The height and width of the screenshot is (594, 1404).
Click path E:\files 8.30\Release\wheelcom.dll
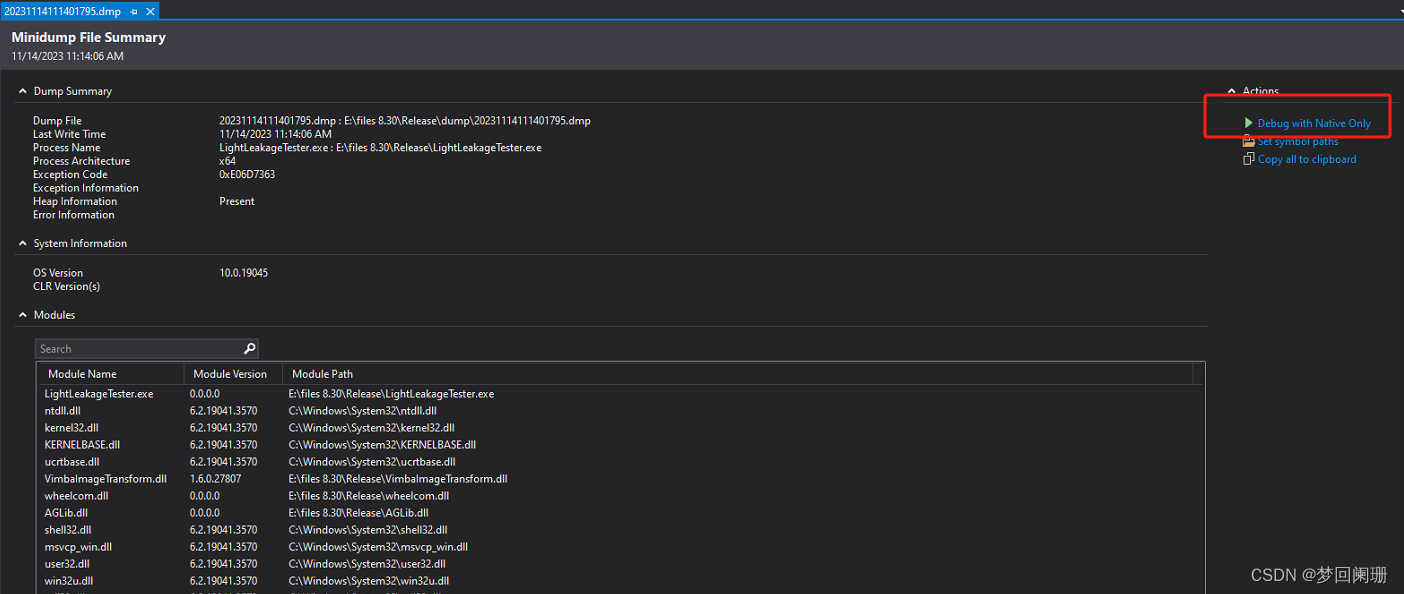point(369,496)
